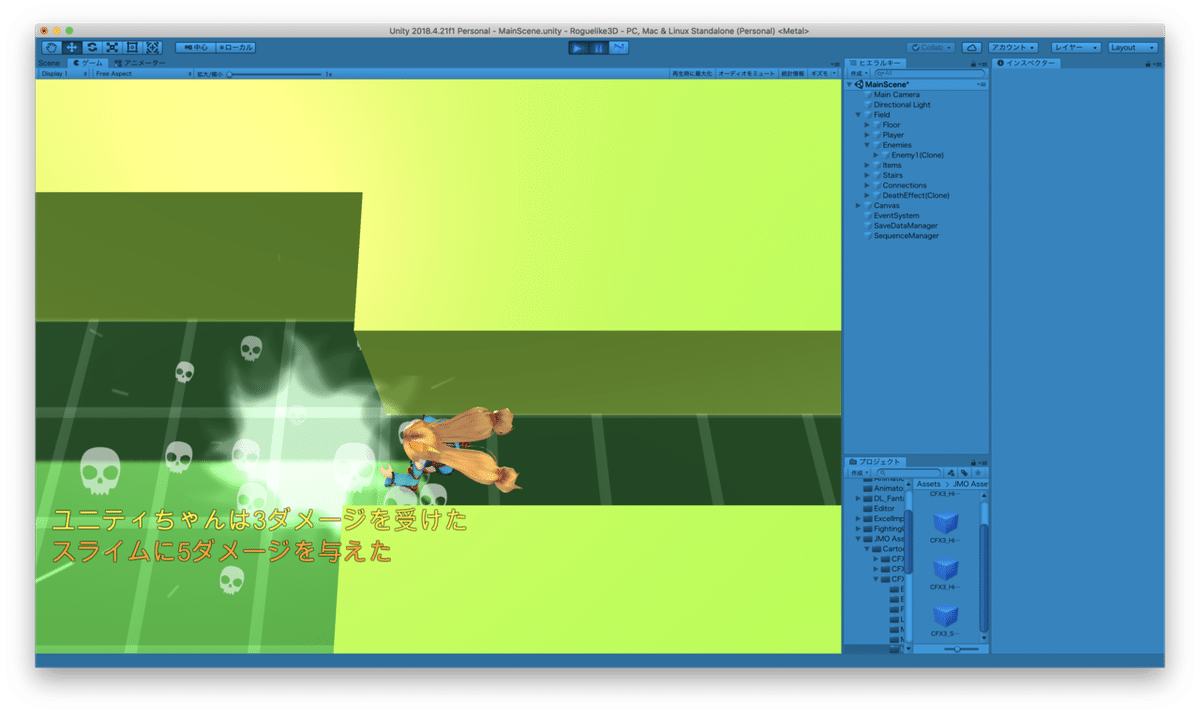
Task: Collapse the Field object arrow
Action: pos(858,114)
